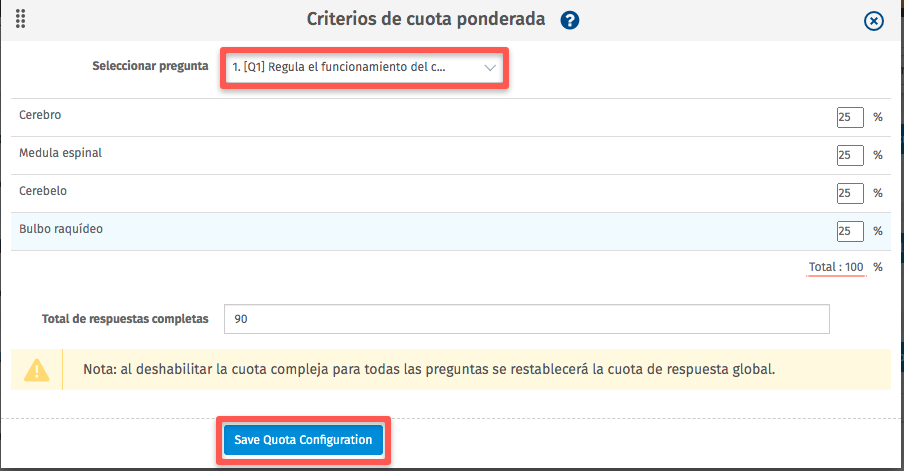Click the Cerebro percentage field
This screenshot has width=904, height=471.
point(850,117)
